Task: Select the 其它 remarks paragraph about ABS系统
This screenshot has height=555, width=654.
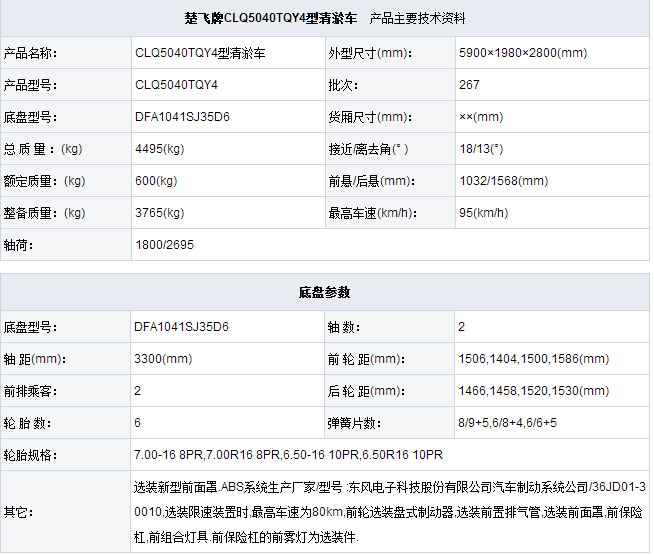Action: coord(390,512)
